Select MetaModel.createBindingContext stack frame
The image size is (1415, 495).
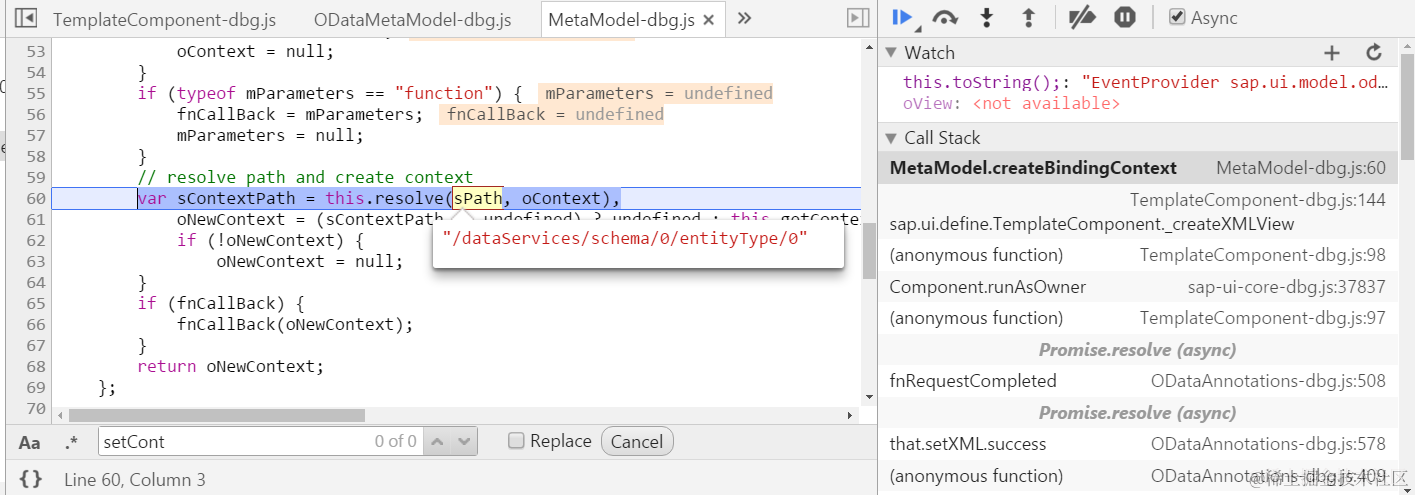click(x=1138, y=168)
